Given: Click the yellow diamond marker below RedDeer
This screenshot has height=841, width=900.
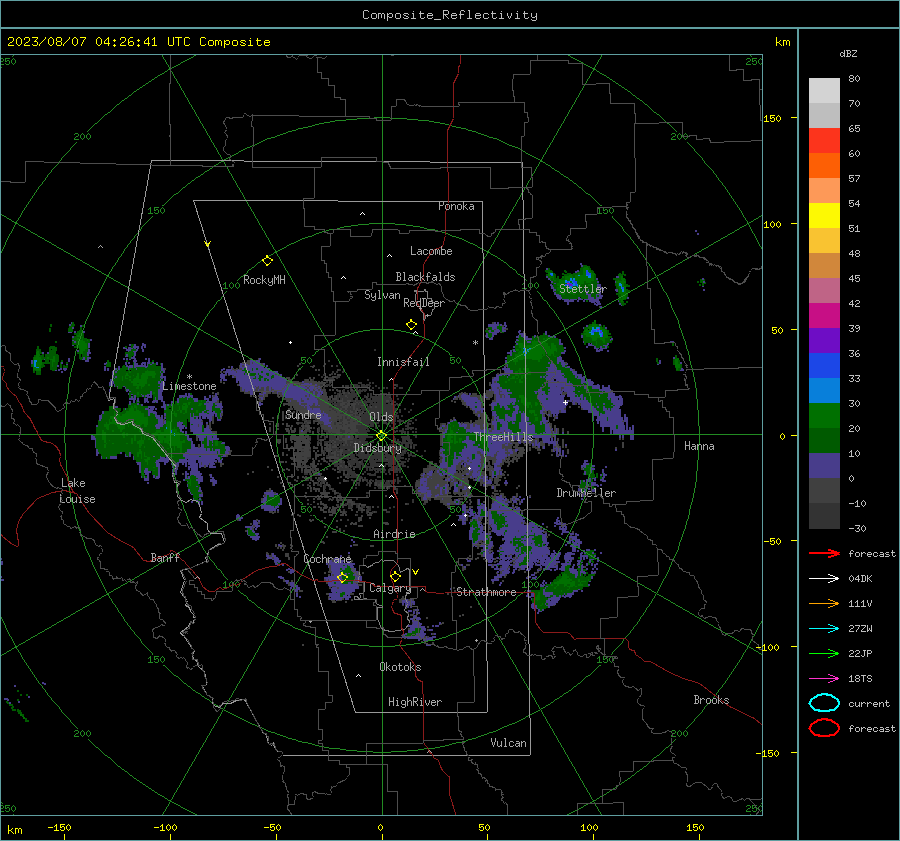Looking at the screenshot, I should pyautogui.click(x=412, y=325).
